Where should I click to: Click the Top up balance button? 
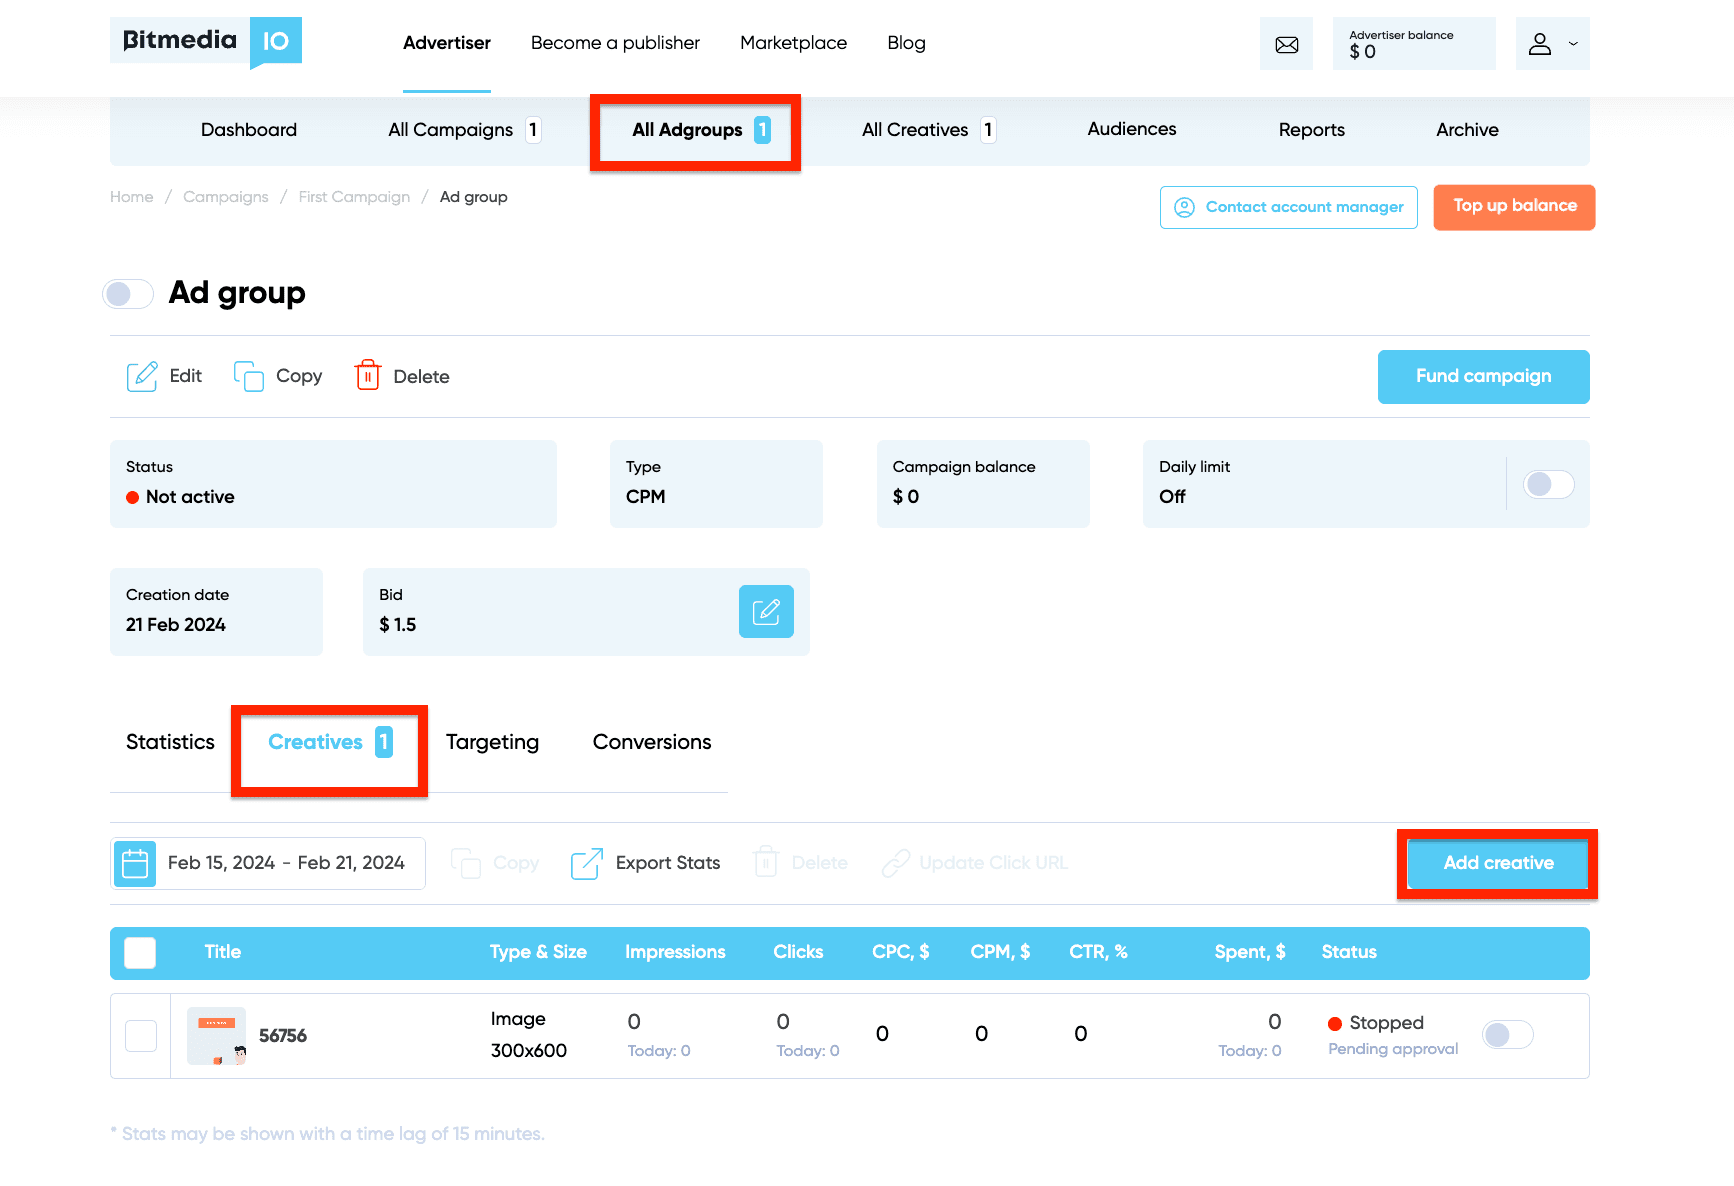[1513, 207]
